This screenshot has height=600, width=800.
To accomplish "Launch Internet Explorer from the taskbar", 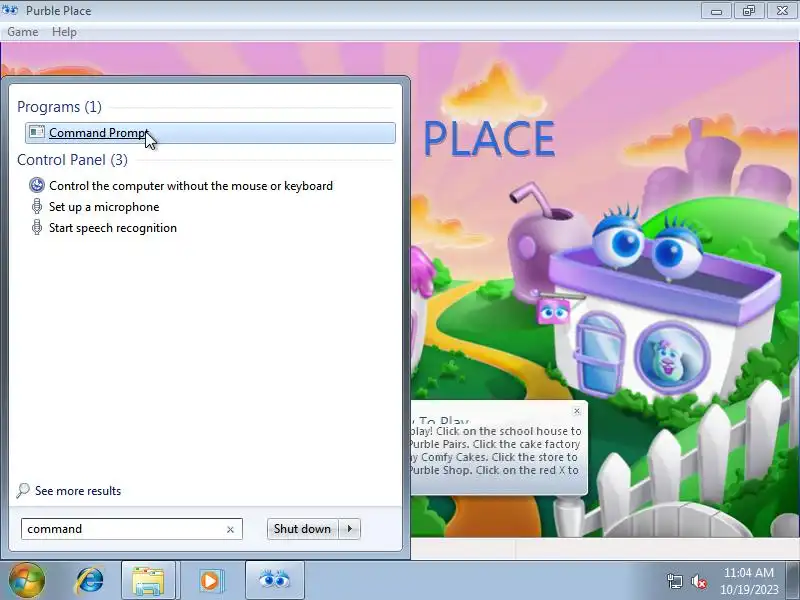I will click(90, 580).
